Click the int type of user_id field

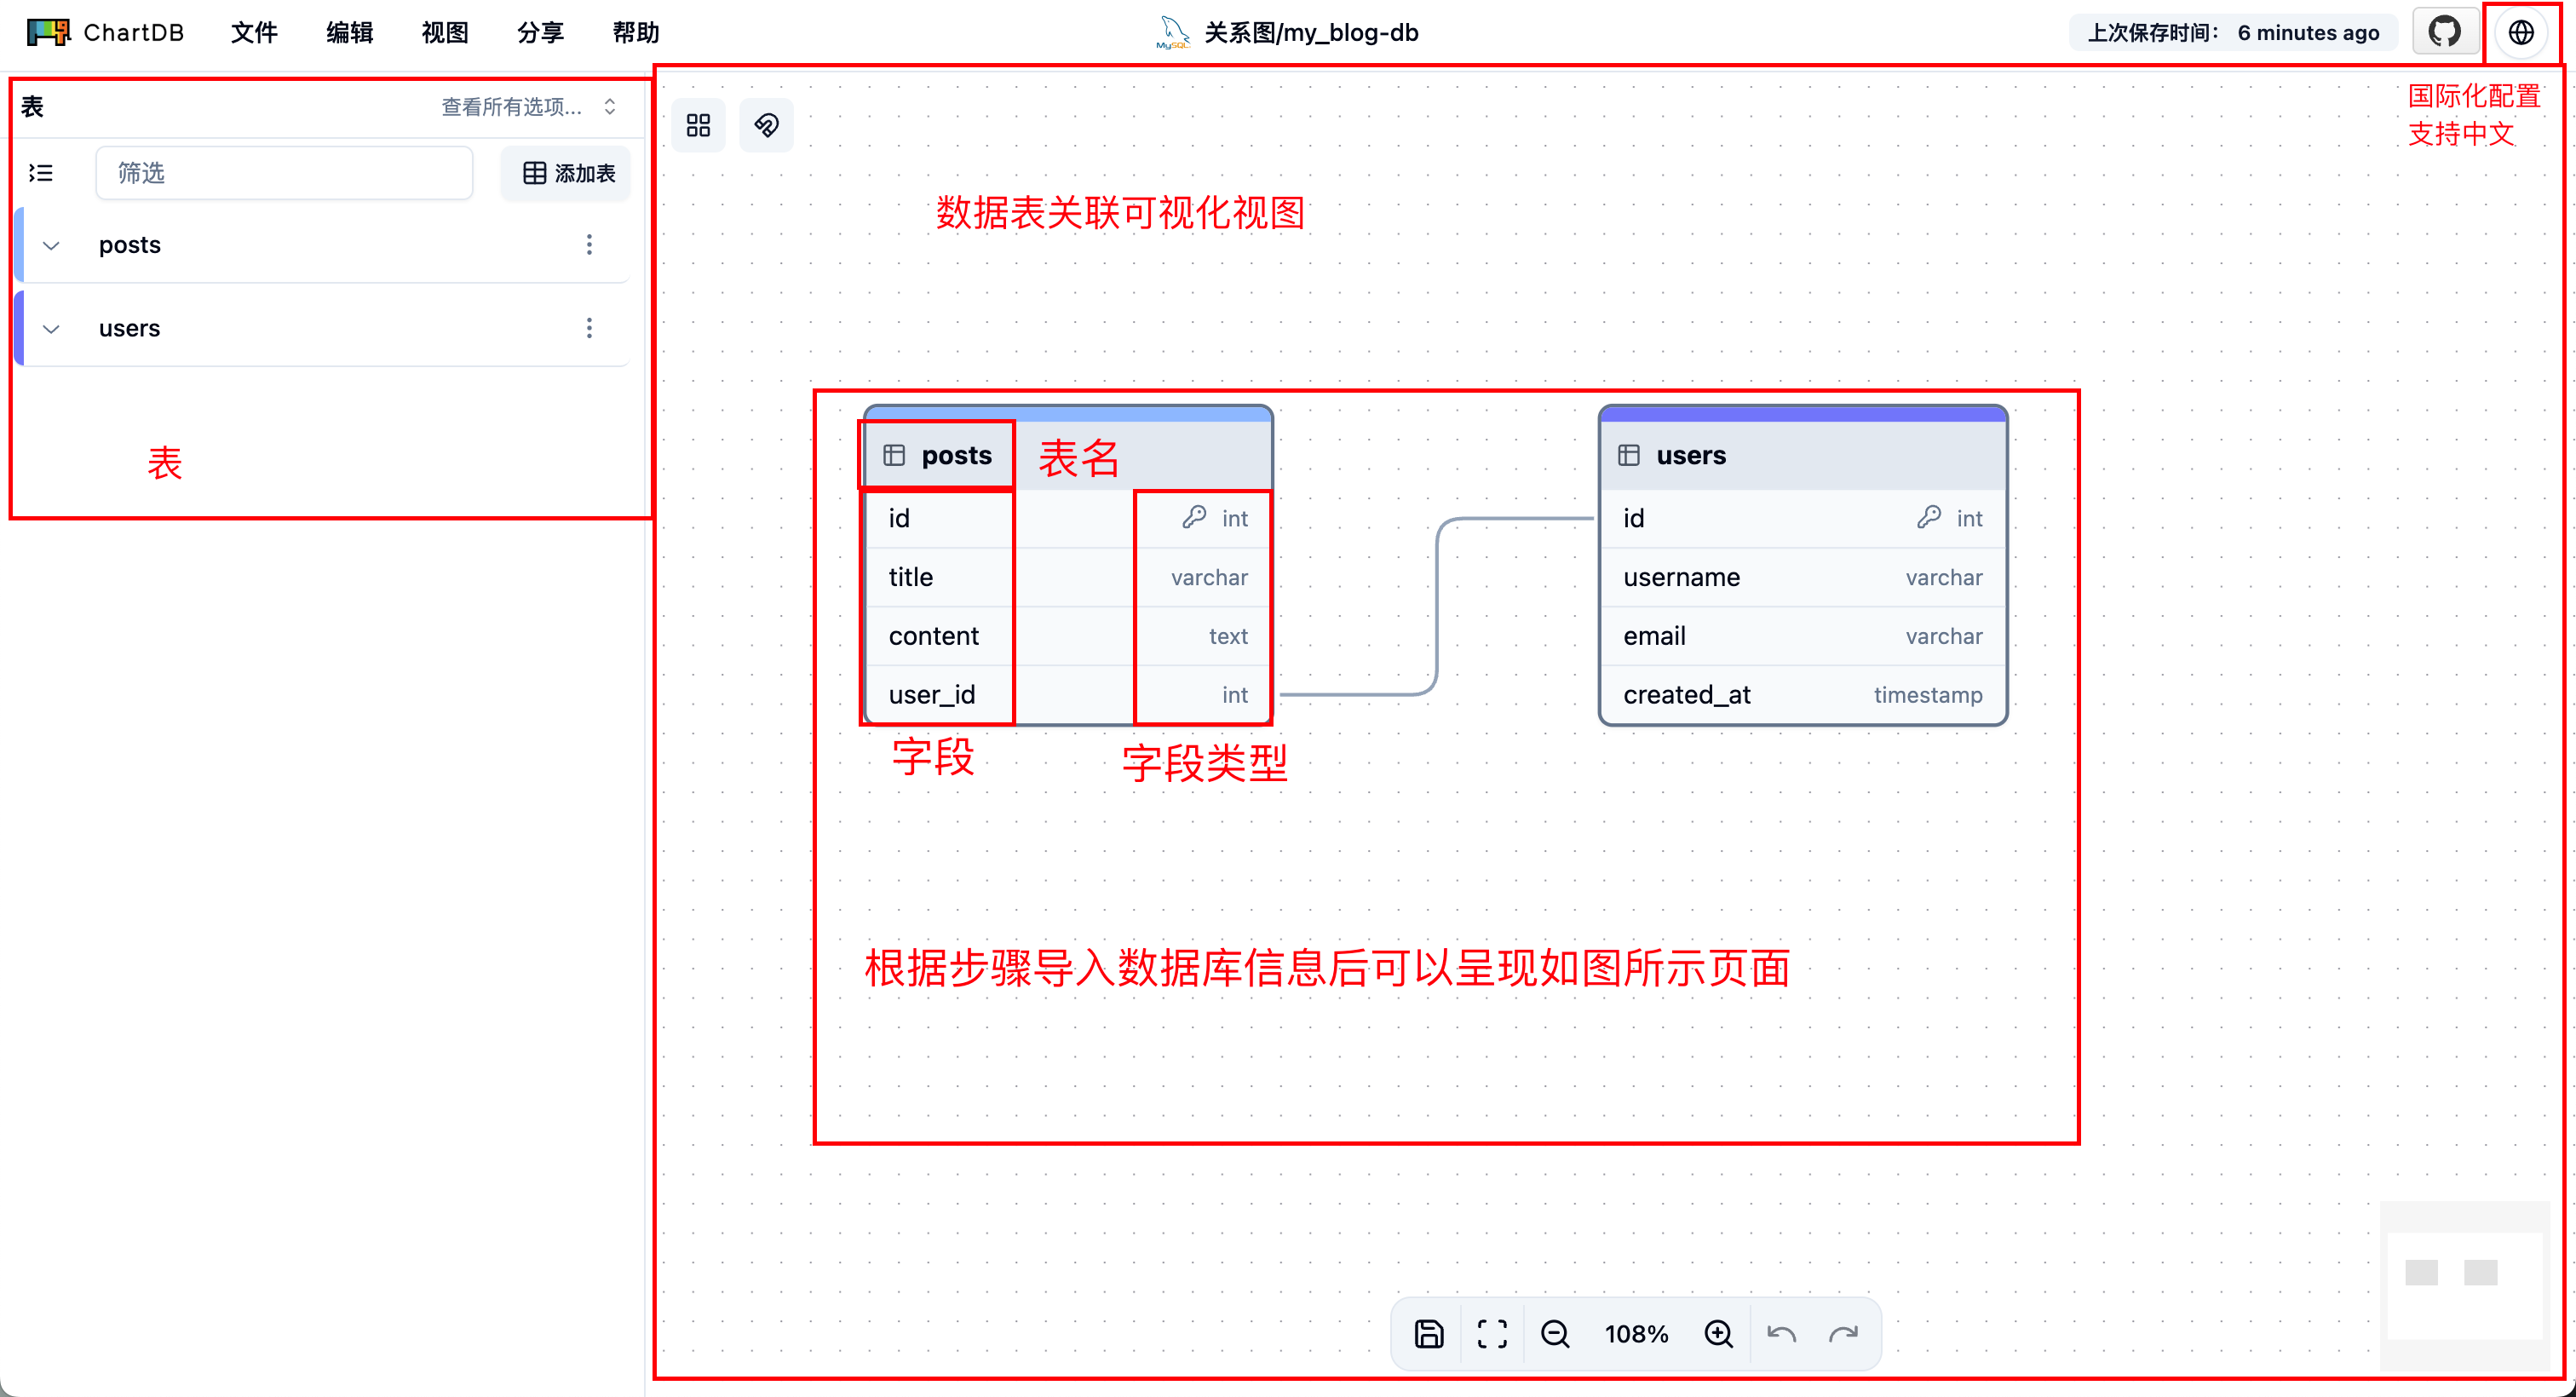pos(1234,695)
